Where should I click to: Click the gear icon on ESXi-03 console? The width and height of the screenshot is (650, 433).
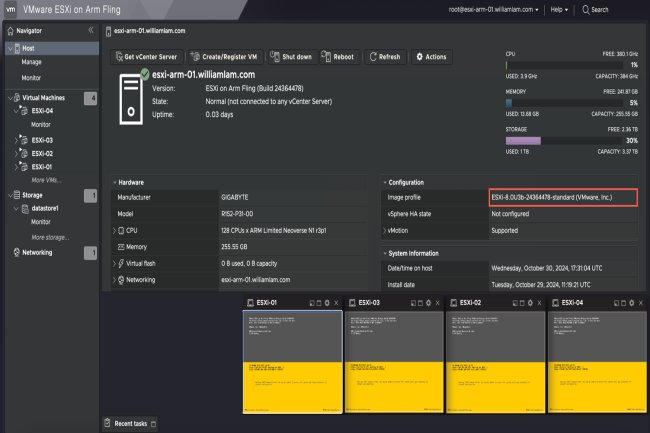429,303
